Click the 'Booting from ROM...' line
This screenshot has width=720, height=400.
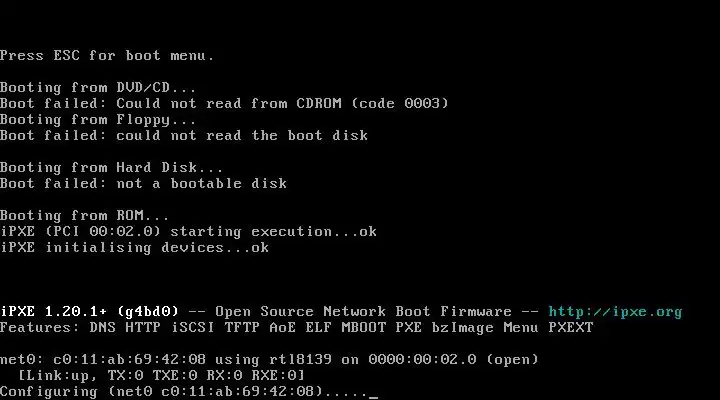[85, 215]
